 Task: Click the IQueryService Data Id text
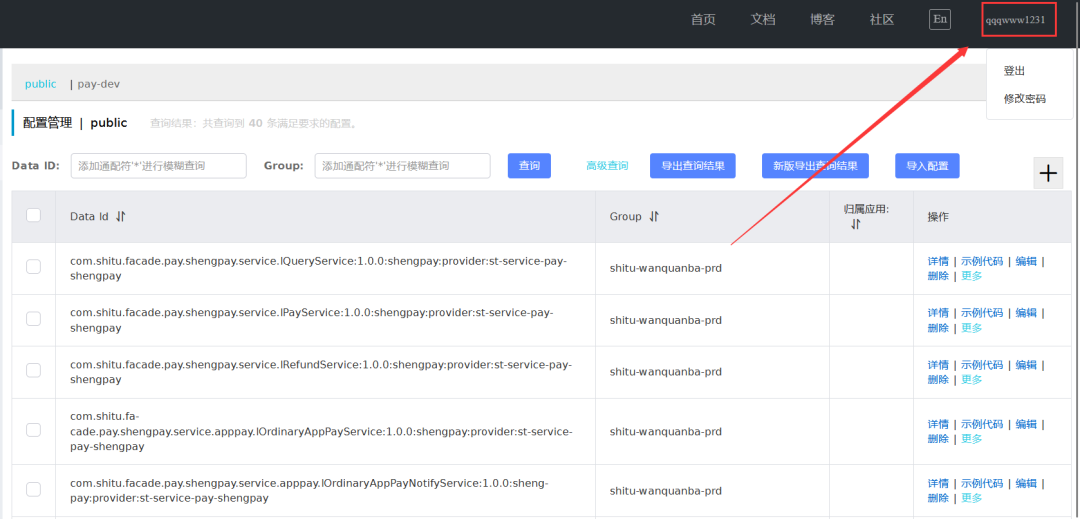[318, 268]
